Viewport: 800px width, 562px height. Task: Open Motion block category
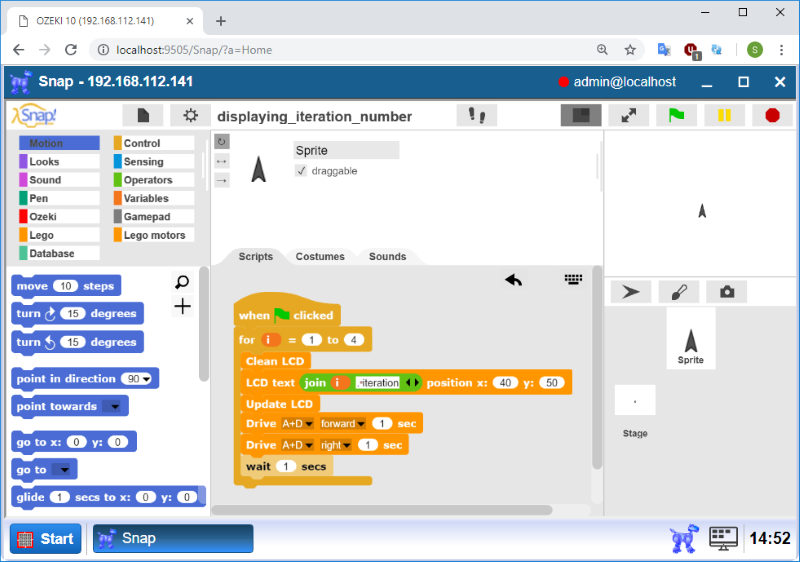(x=59, y=143)
